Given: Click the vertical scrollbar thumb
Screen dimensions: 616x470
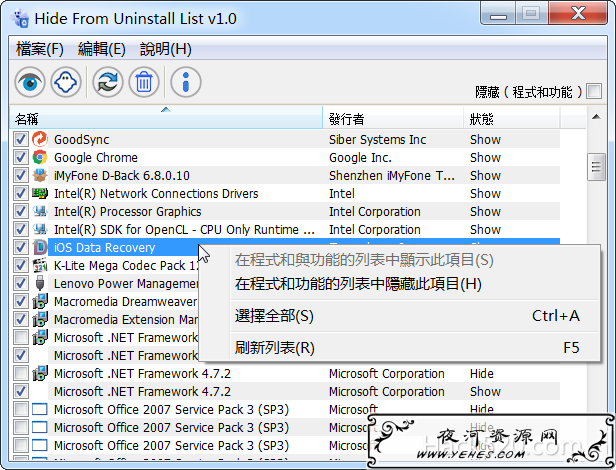Looking at the screenshot, I should tap(596, 167).
